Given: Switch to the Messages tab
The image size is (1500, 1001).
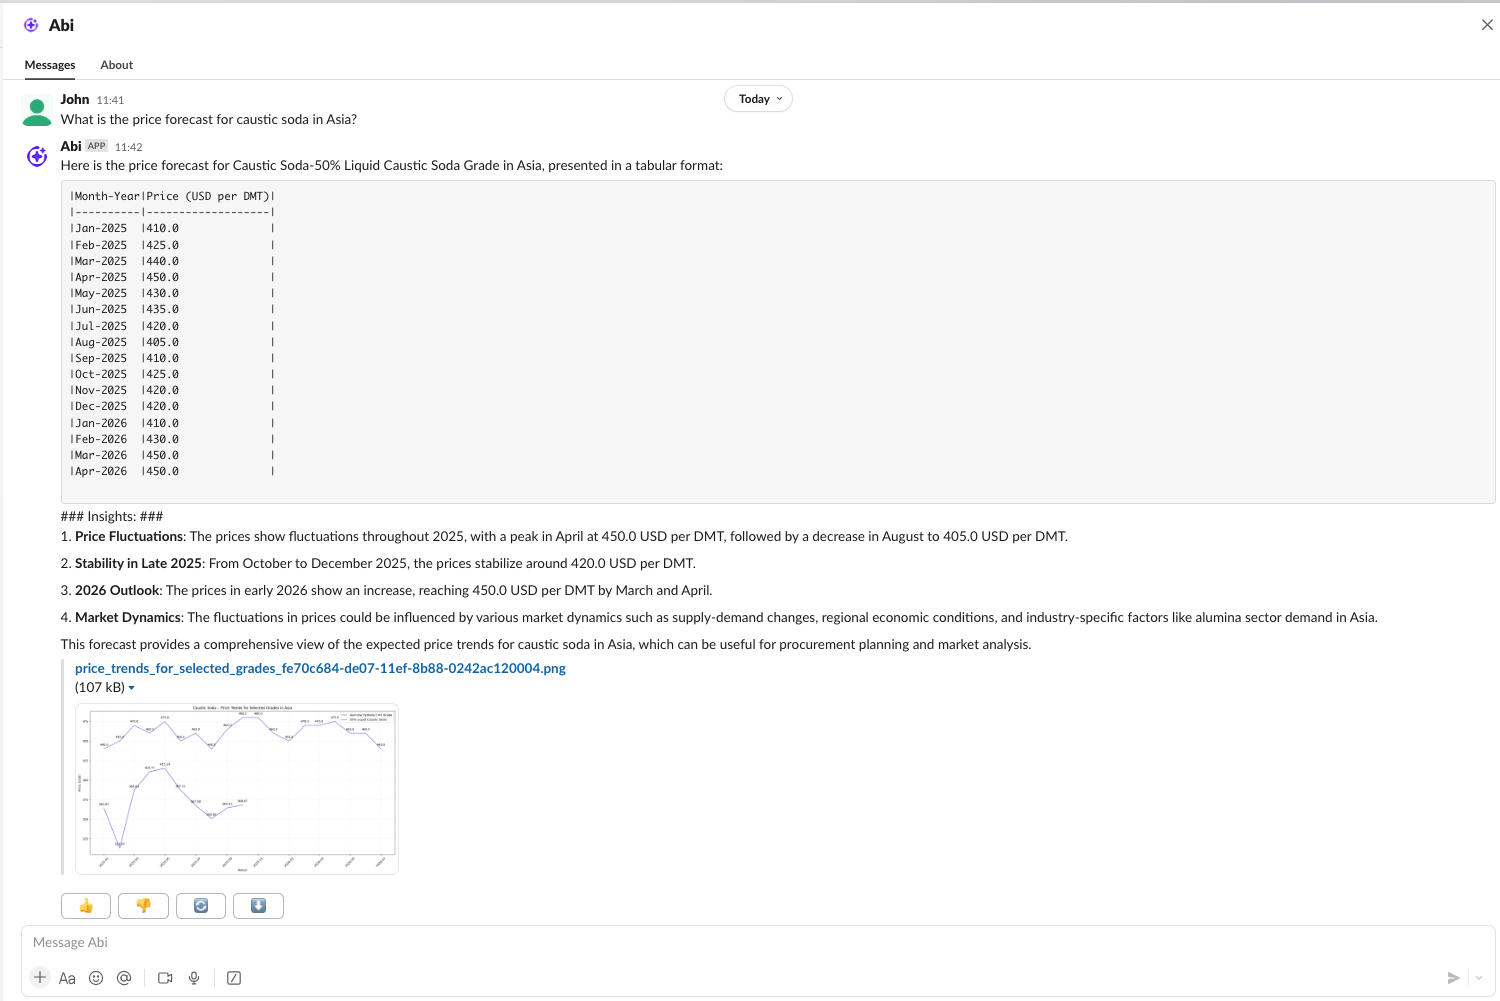Looking at the screenshot, I should pos(50,65).
